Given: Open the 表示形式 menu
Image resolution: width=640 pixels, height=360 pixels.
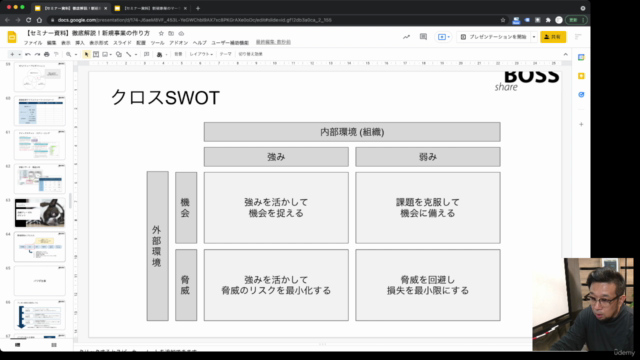Looking at the screenshot, I should tap(99, 43).
